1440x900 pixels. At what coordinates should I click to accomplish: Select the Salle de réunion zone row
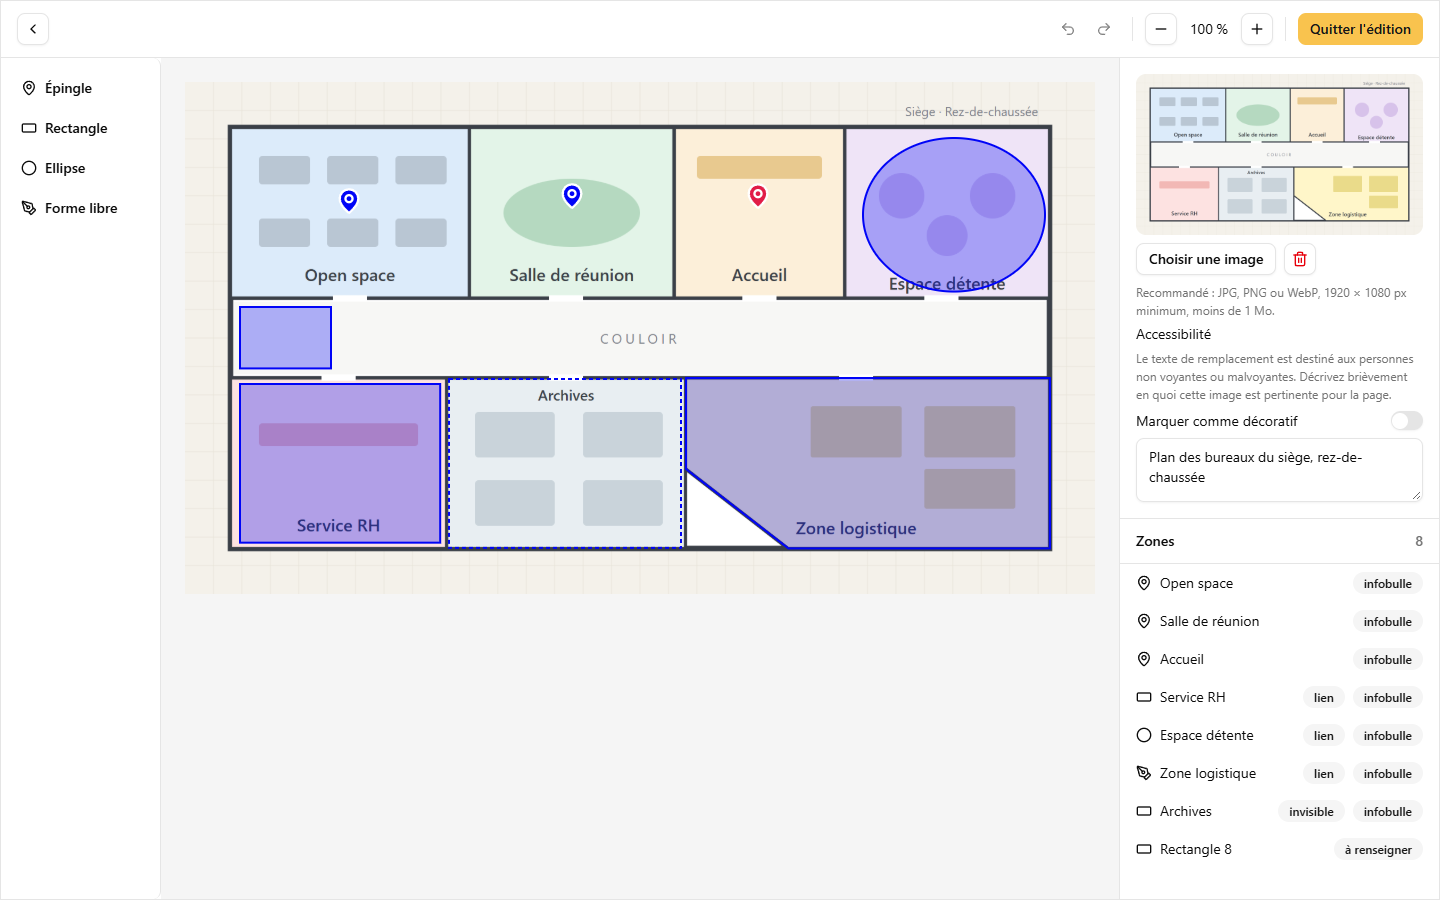(x=1279, y=621)
